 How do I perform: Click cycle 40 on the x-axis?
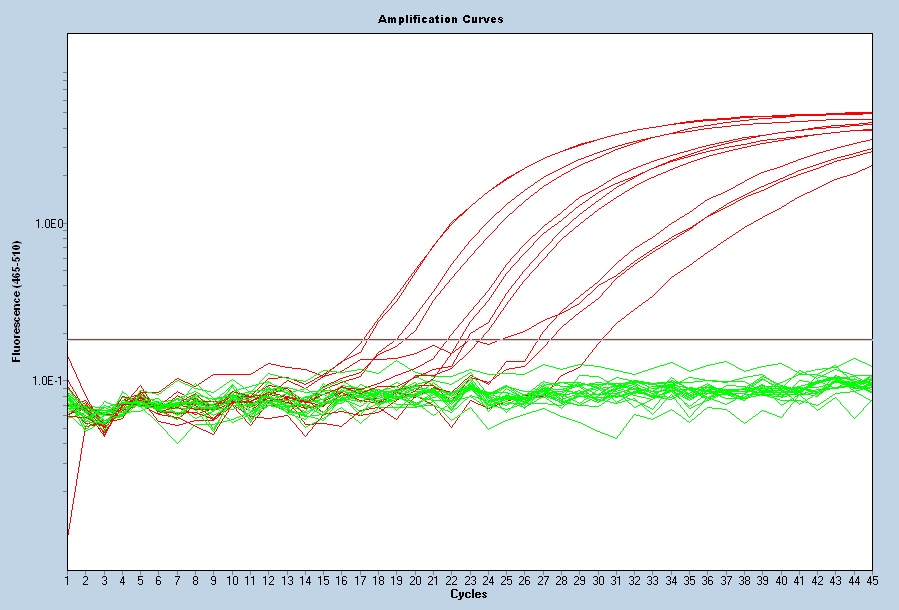click(x=781, y=581)
